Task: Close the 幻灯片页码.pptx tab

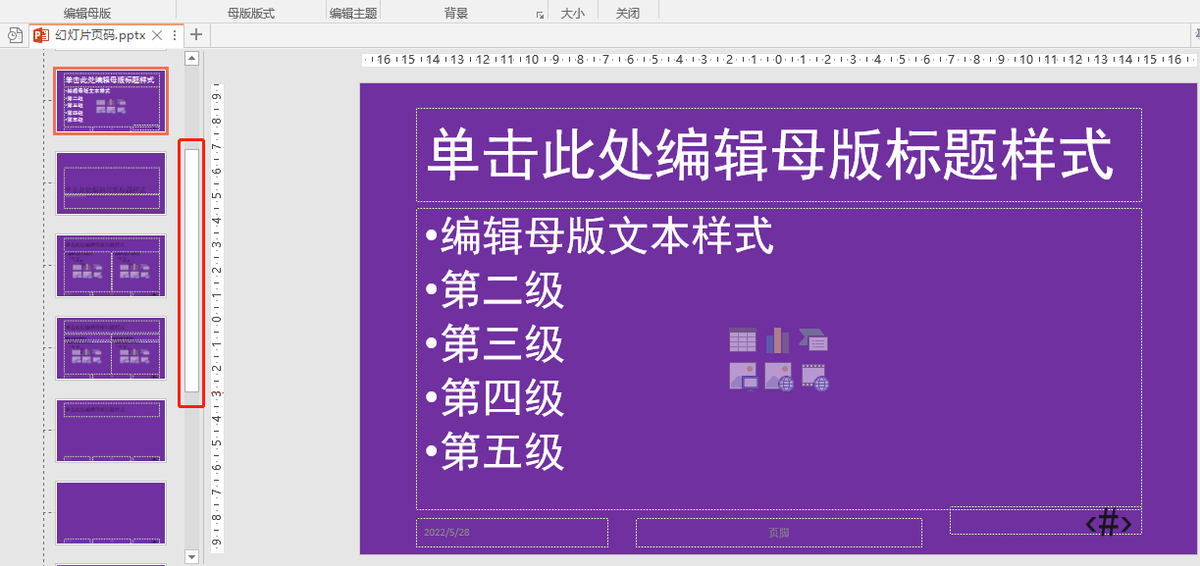Action: (x=155, y=35)
